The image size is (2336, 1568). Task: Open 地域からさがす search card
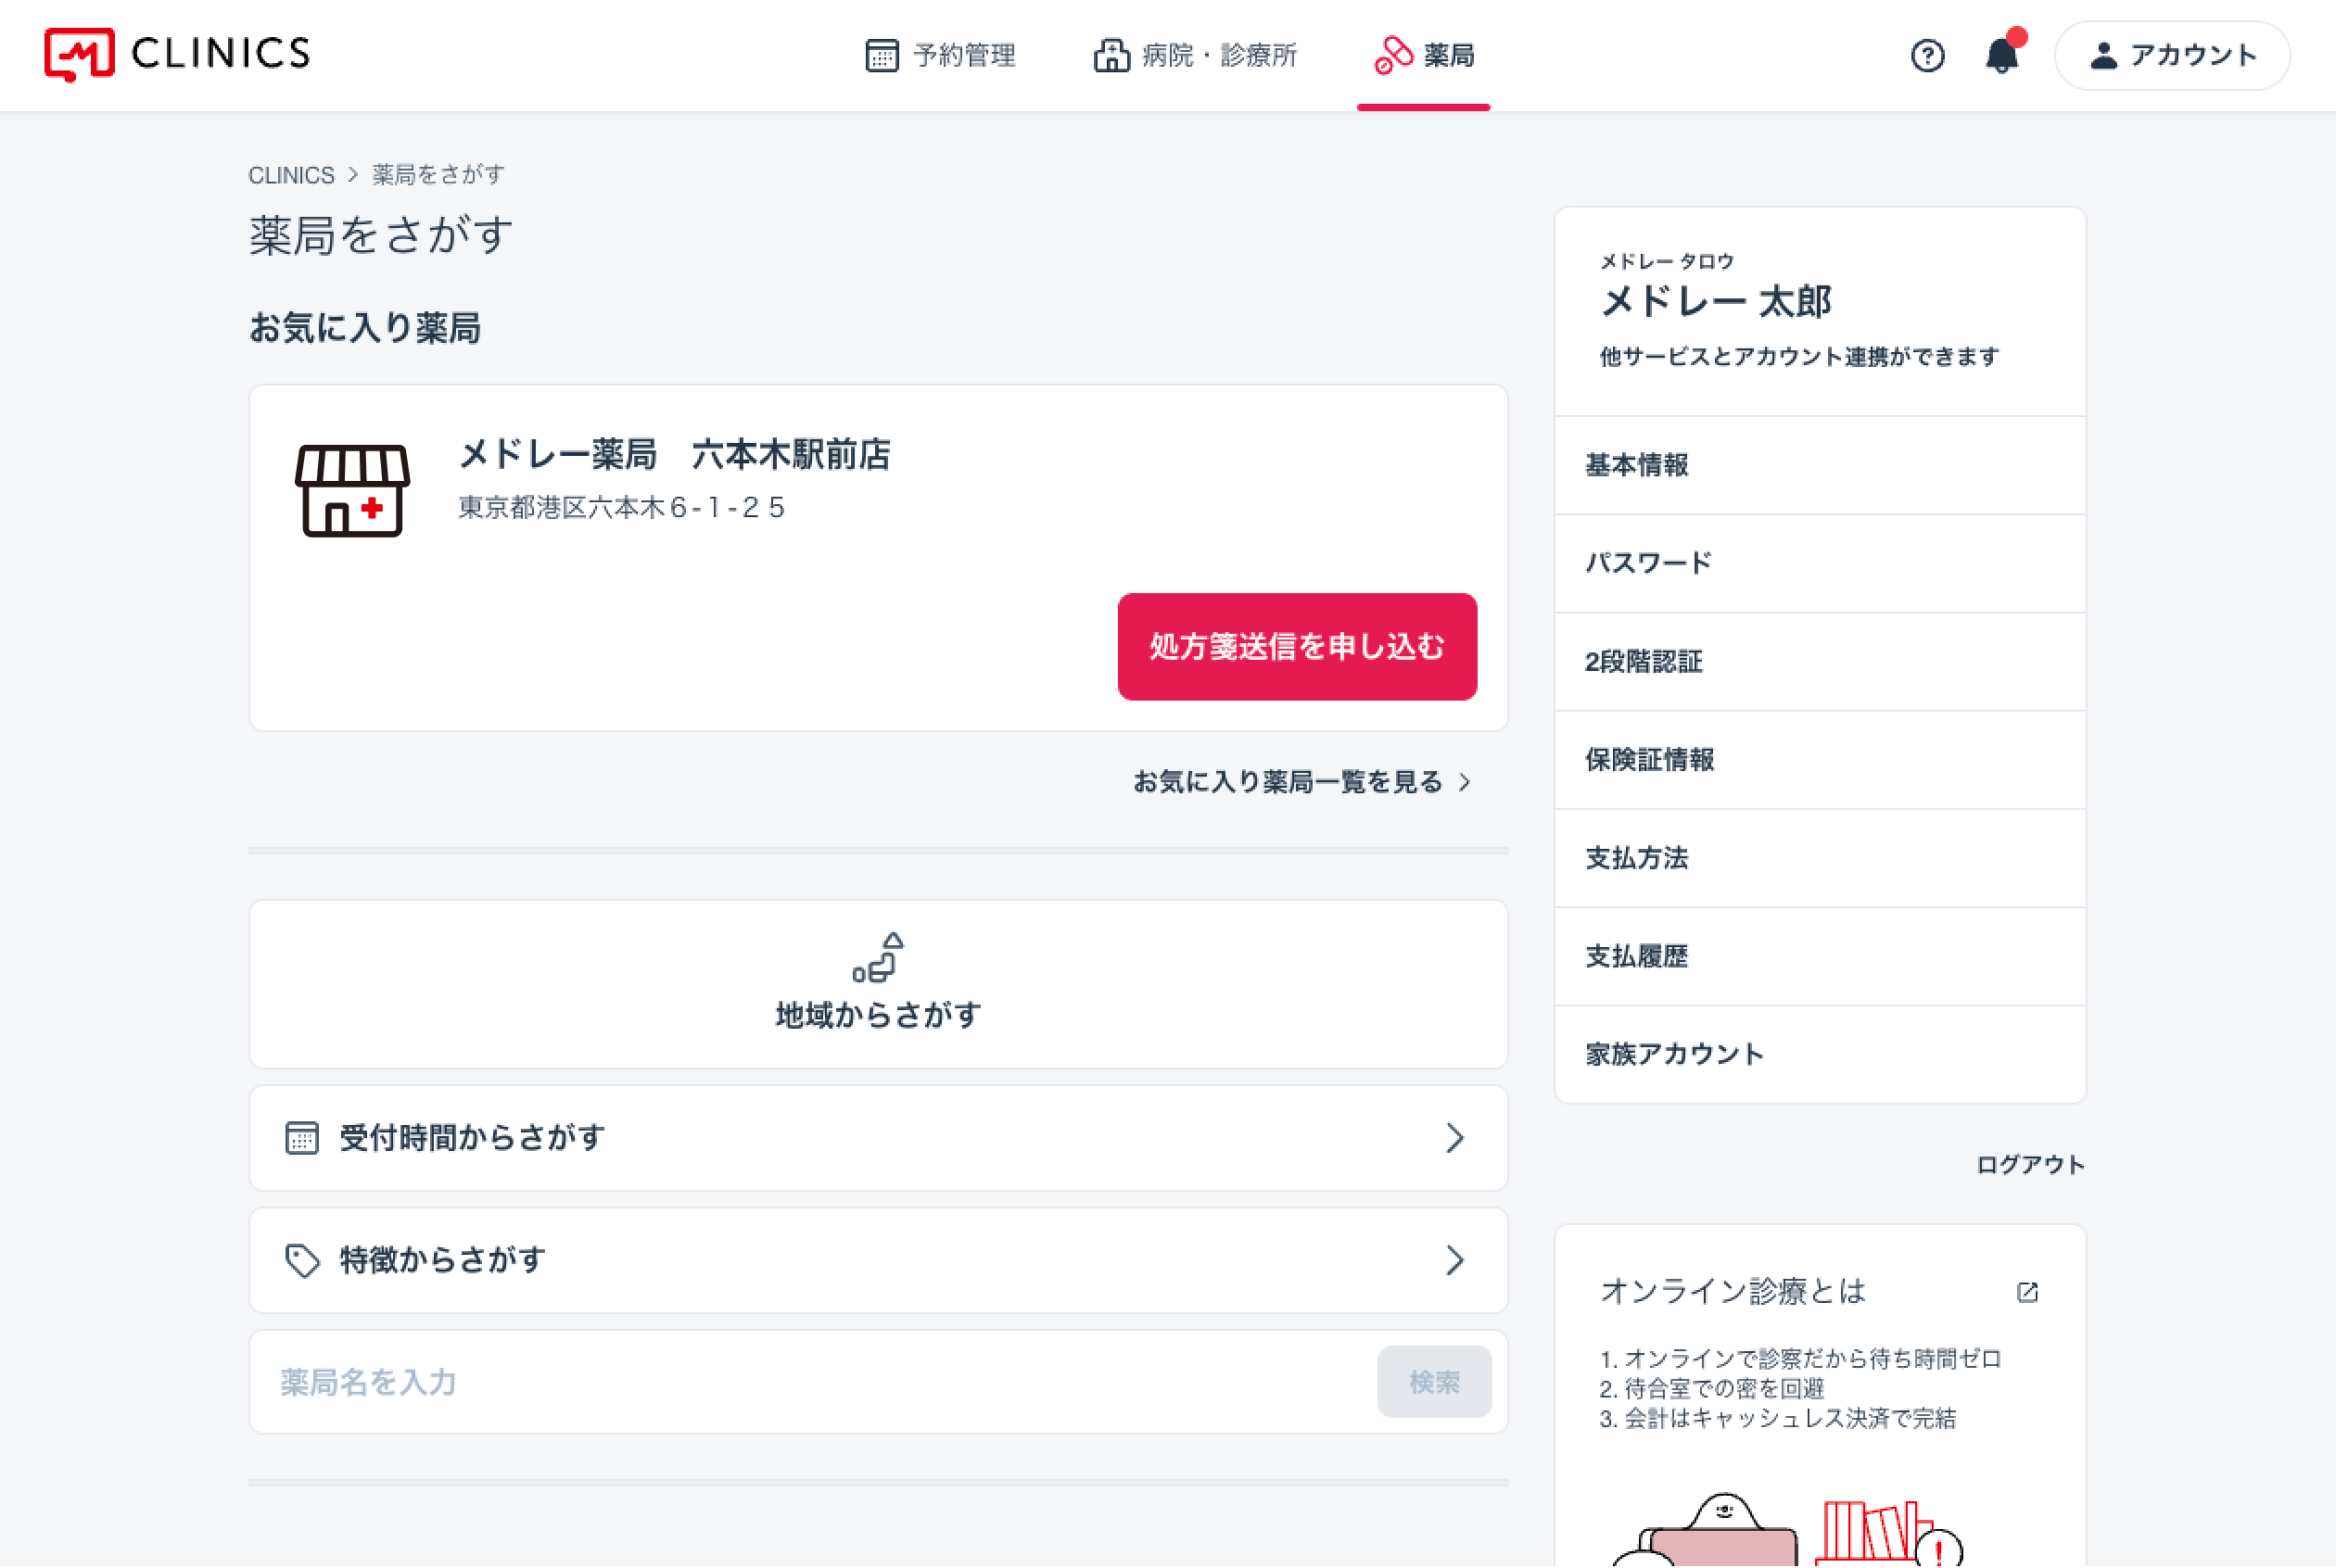(x=878, y=984)
